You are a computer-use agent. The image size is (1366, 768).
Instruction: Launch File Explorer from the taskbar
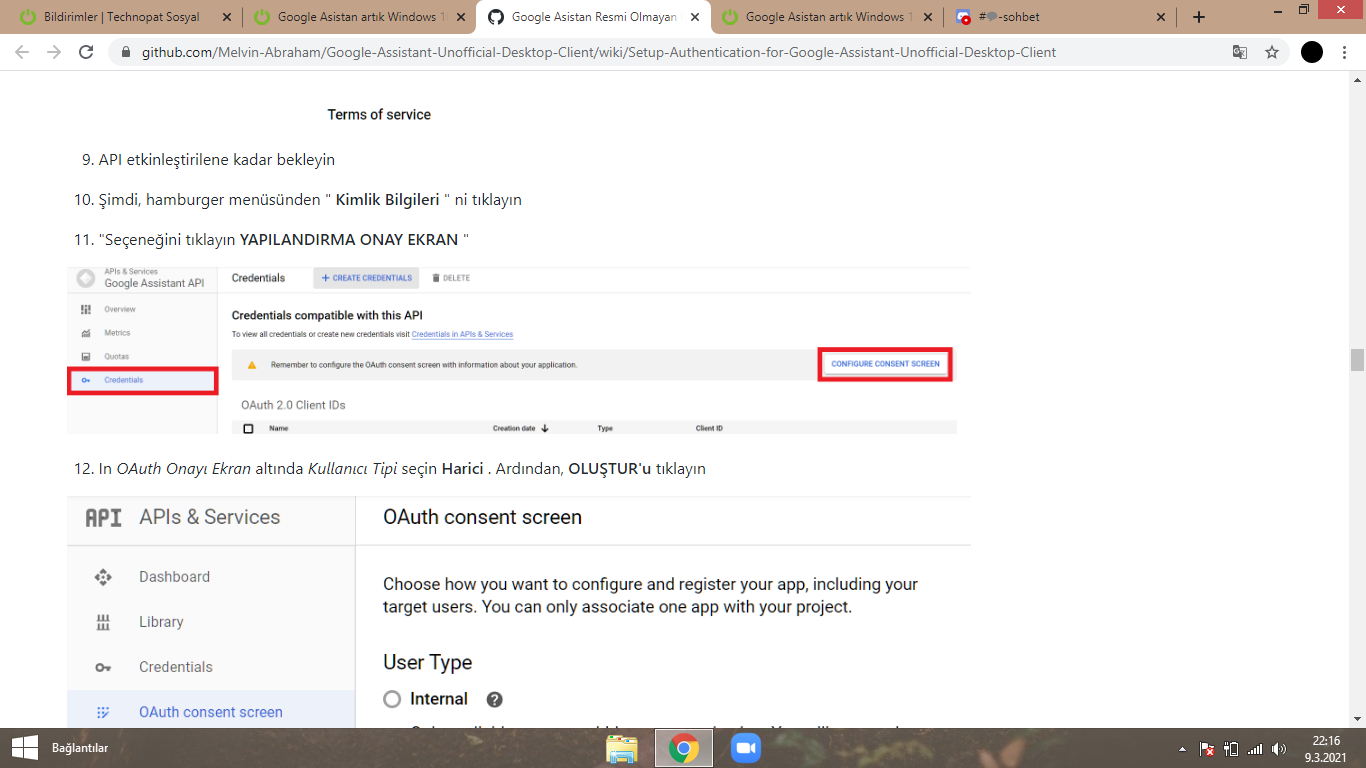622,748
